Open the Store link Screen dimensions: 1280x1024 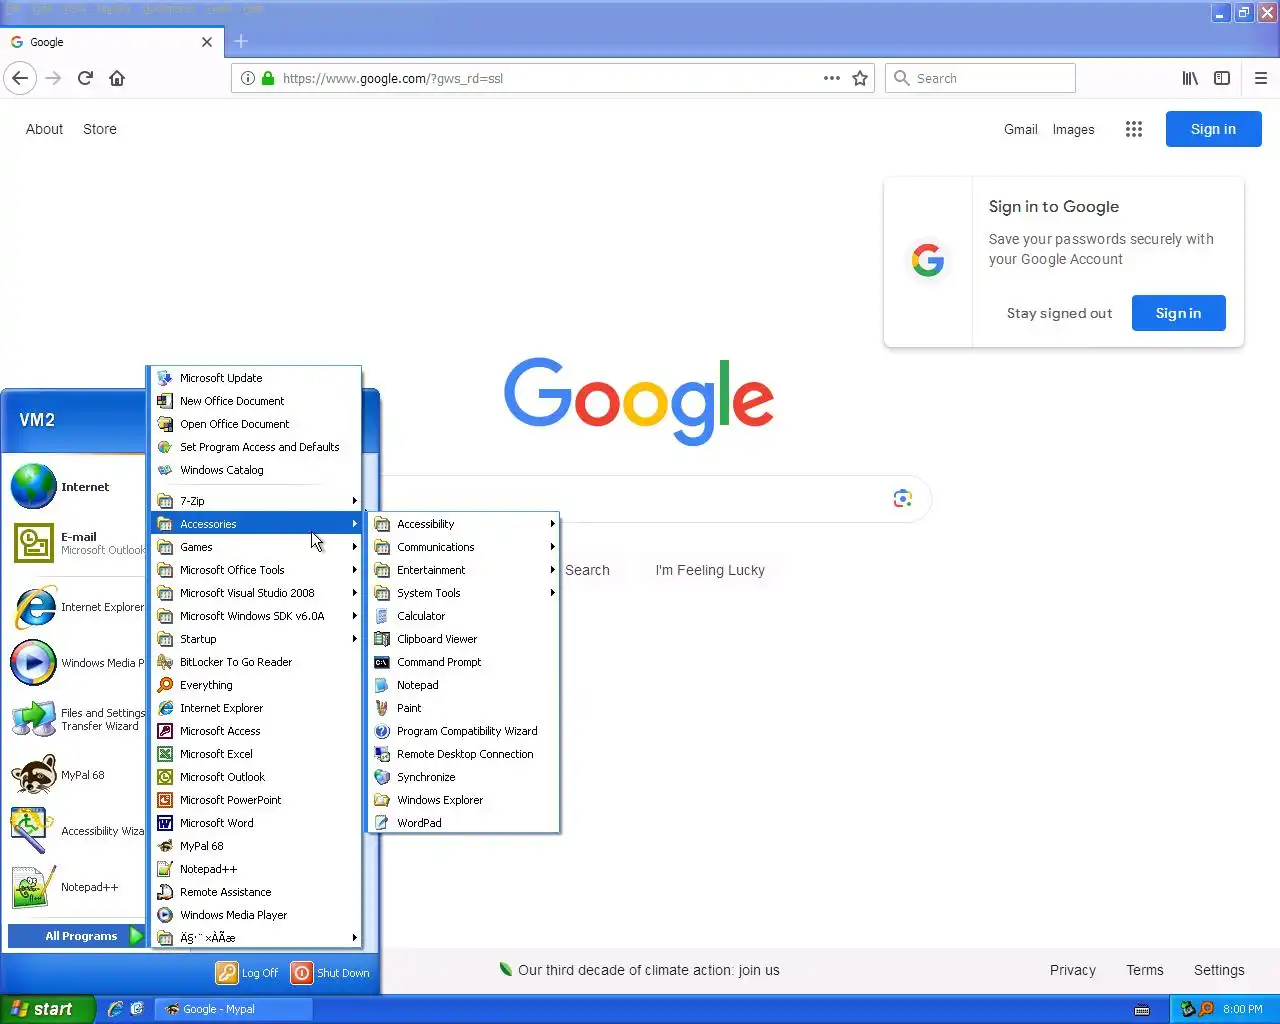[x=100, y=129]
